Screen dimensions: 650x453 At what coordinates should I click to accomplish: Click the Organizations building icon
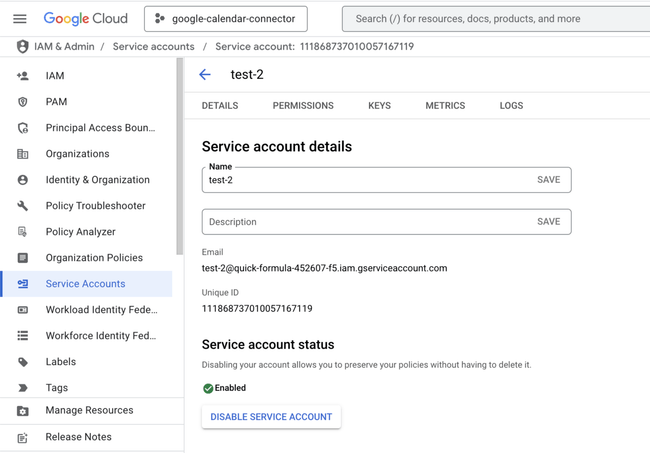(x=23, y=154)
